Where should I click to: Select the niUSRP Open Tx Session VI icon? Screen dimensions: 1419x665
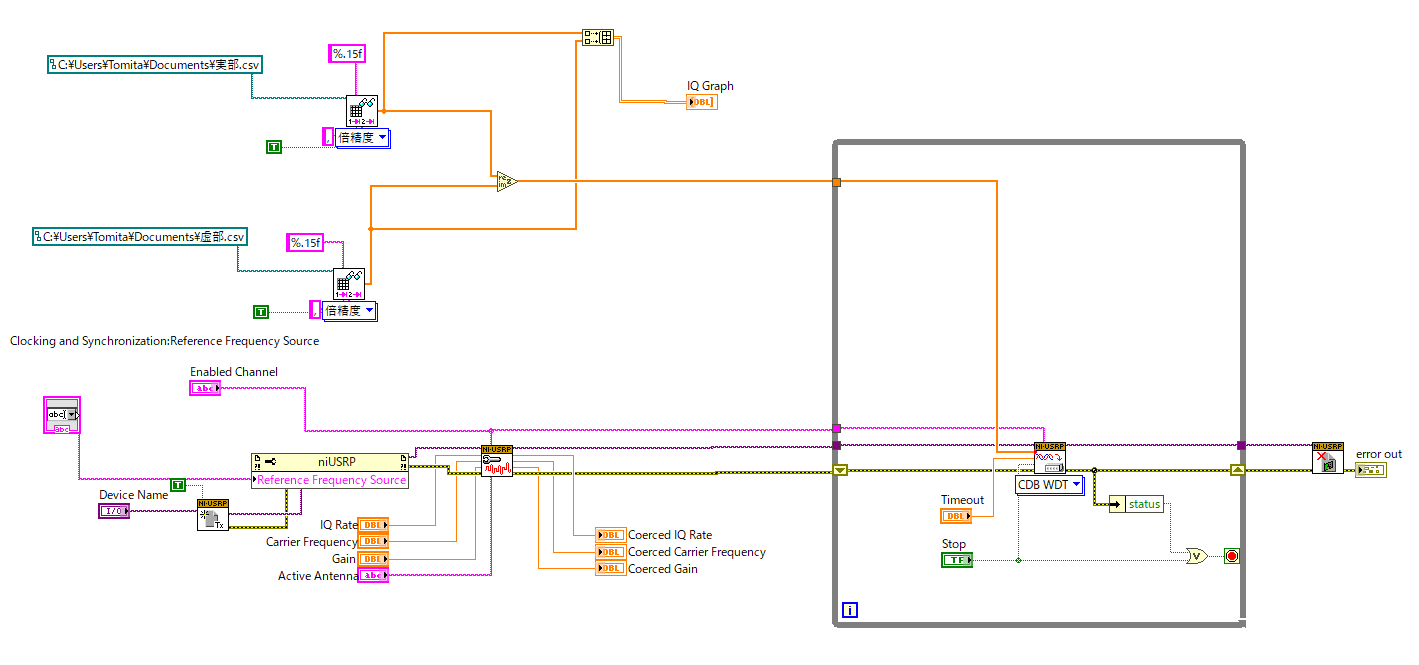tap(213, 514)
